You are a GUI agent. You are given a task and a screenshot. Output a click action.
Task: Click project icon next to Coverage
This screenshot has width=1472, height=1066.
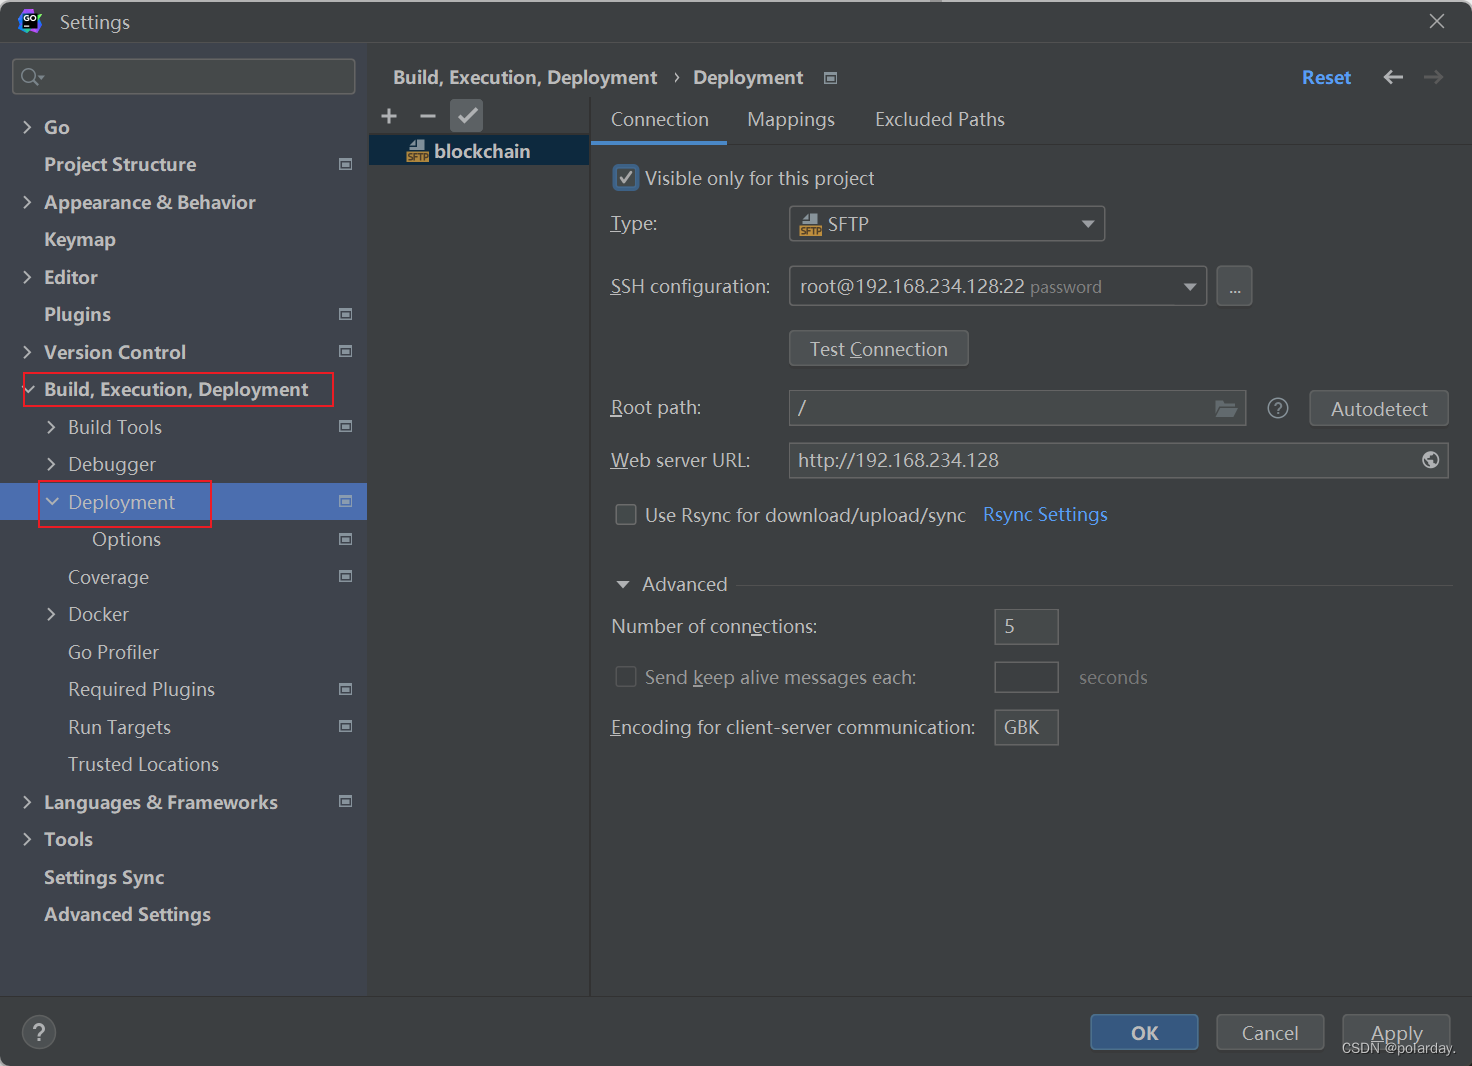pos(345,576)
